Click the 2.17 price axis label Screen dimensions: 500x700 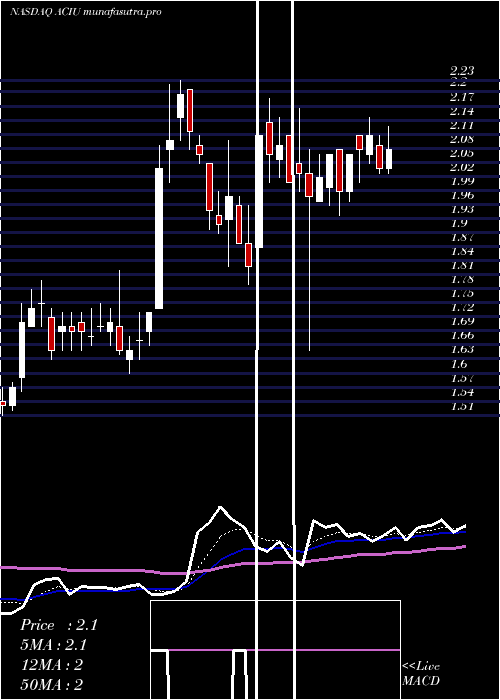click(462, 96)
